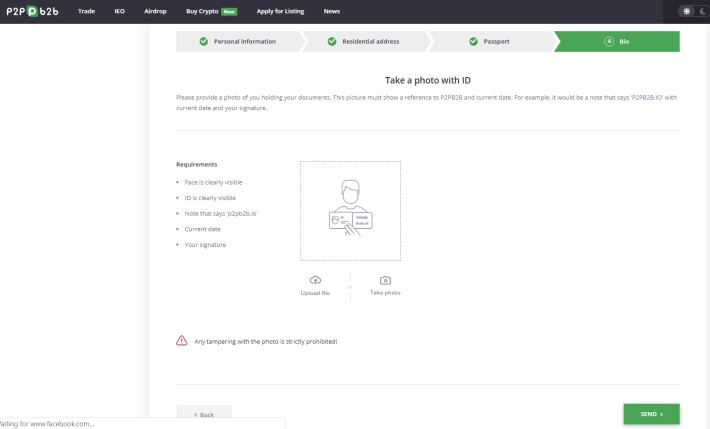Click the P2PB2B logo
The width and height of the screenshot is (710, 429).
pyautogui.click(x=32, y=11)
